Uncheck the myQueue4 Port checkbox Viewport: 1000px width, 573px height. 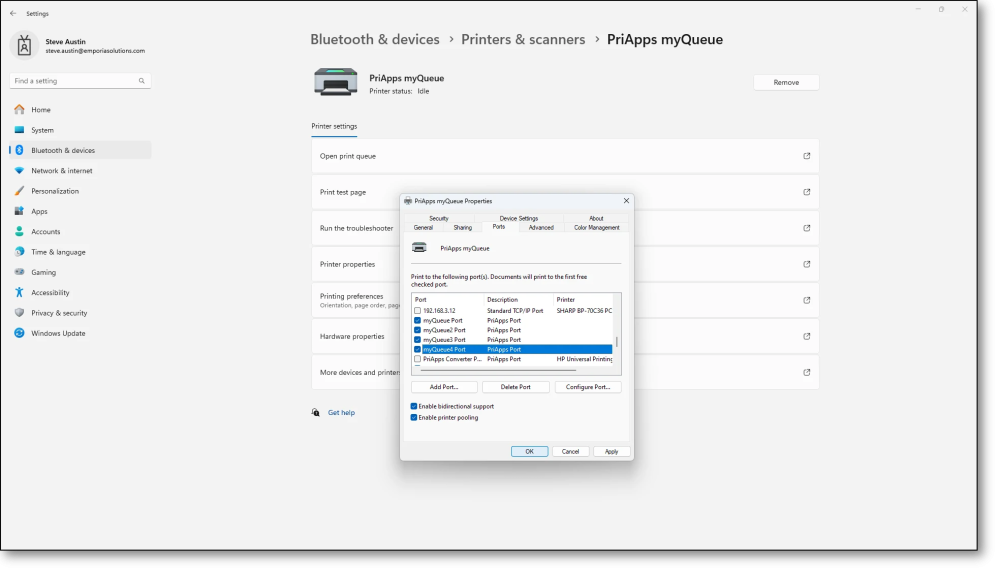pos(418,350)
